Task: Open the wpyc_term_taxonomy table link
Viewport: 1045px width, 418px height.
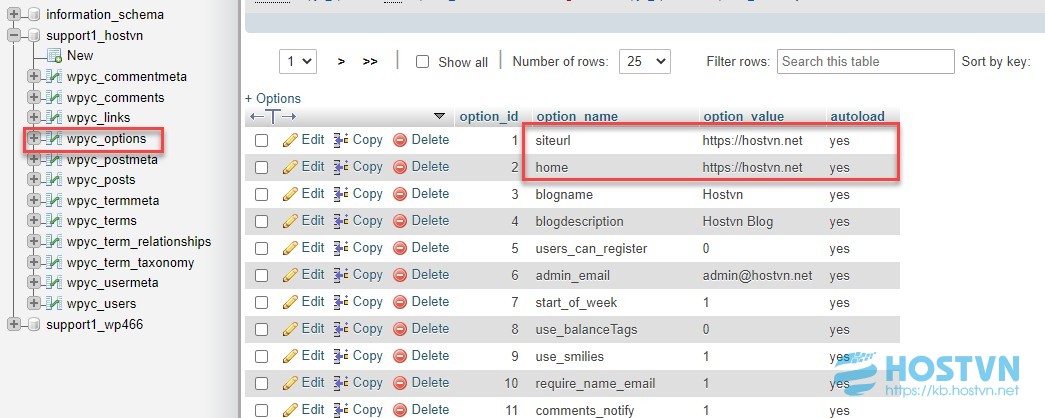Action: (131, 263)
